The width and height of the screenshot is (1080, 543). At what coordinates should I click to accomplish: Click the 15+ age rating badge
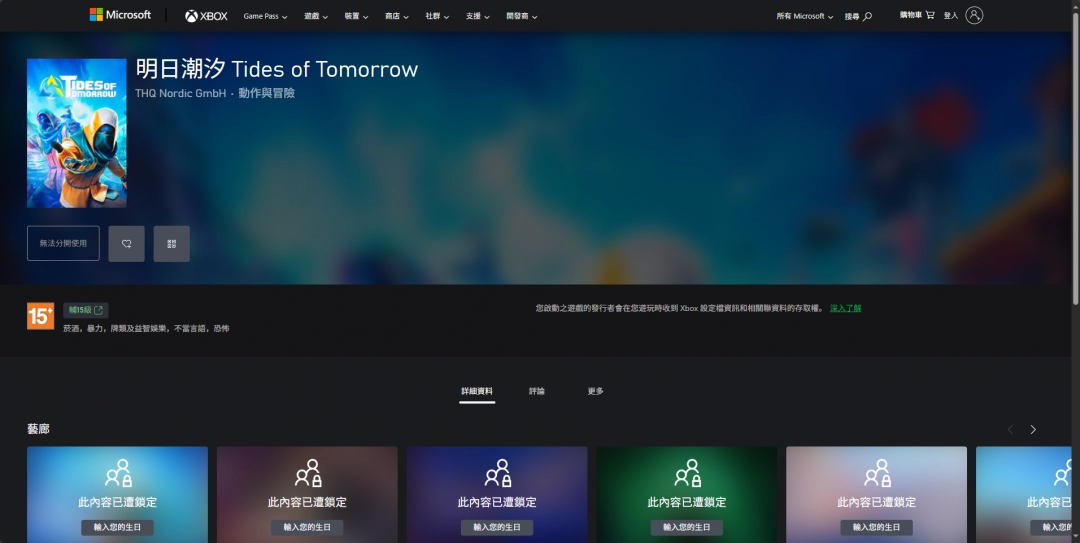pos(40,316)
